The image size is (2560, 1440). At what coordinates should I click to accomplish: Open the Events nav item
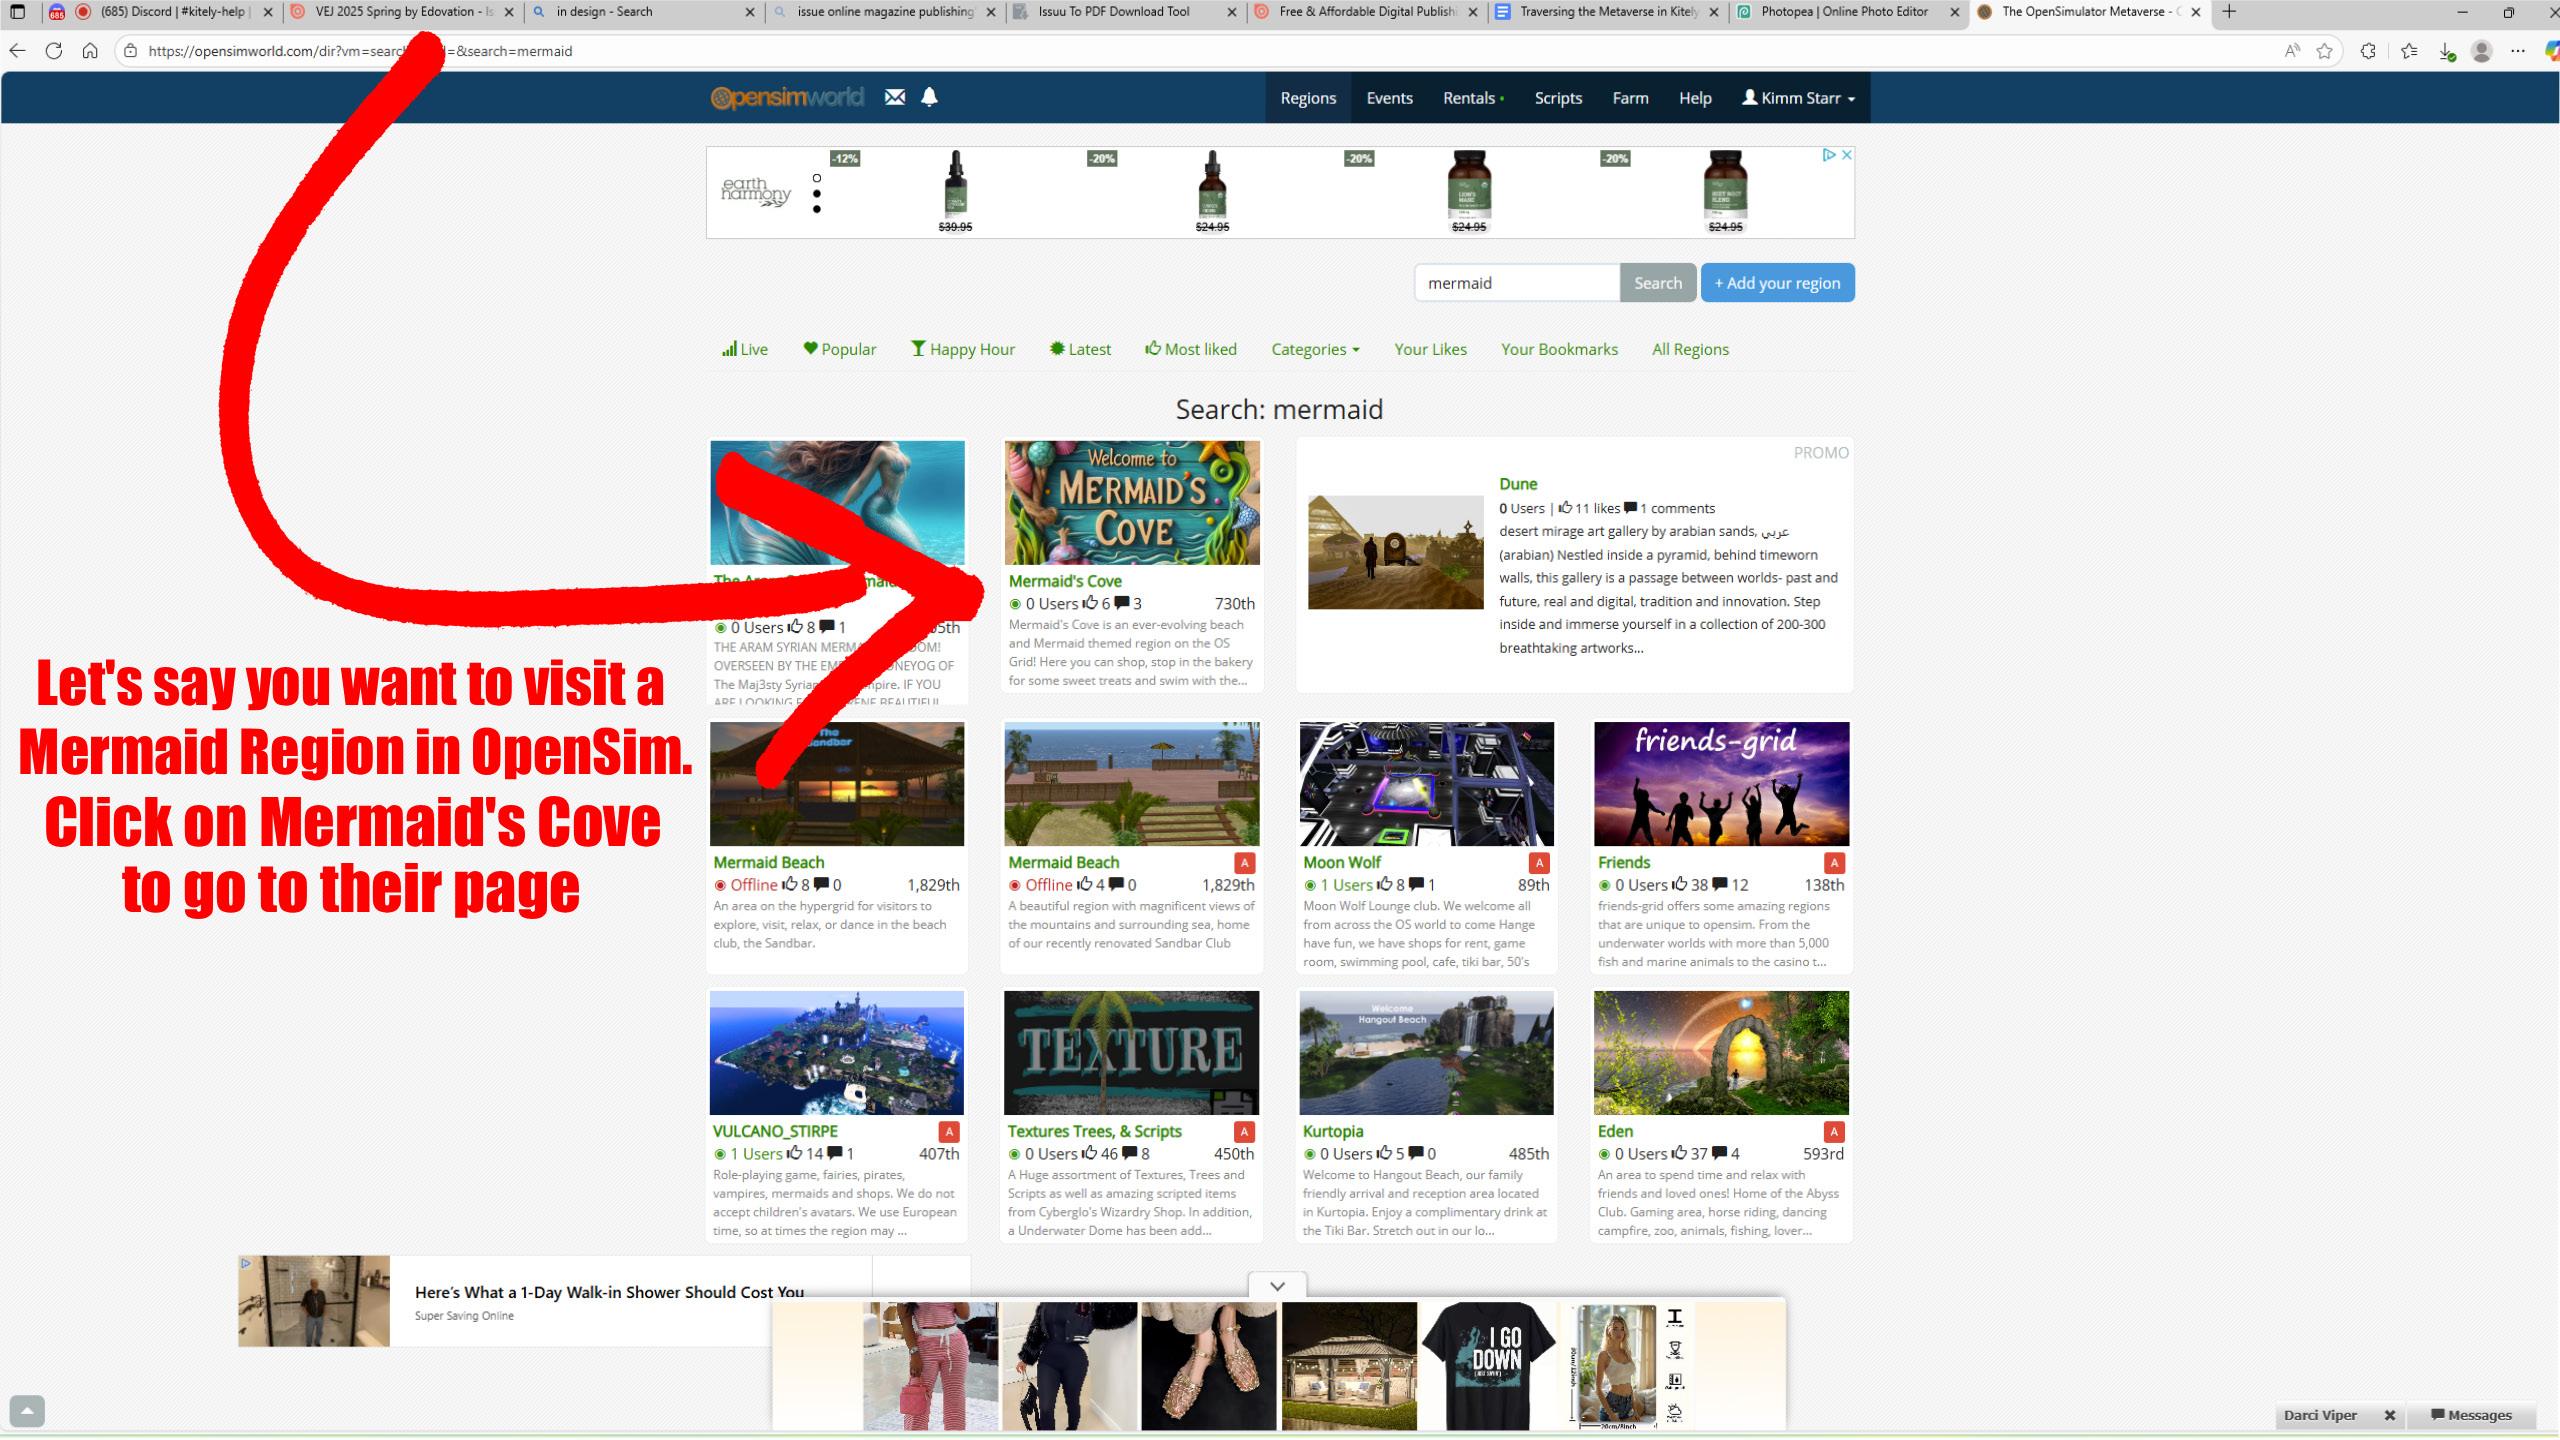1389,98
